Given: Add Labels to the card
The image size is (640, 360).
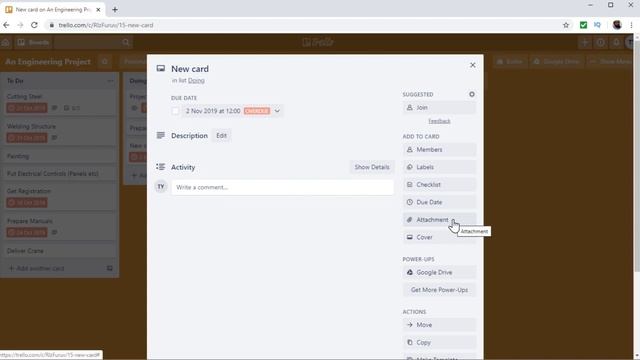Looking at the screenshot, I should point(439,167).
